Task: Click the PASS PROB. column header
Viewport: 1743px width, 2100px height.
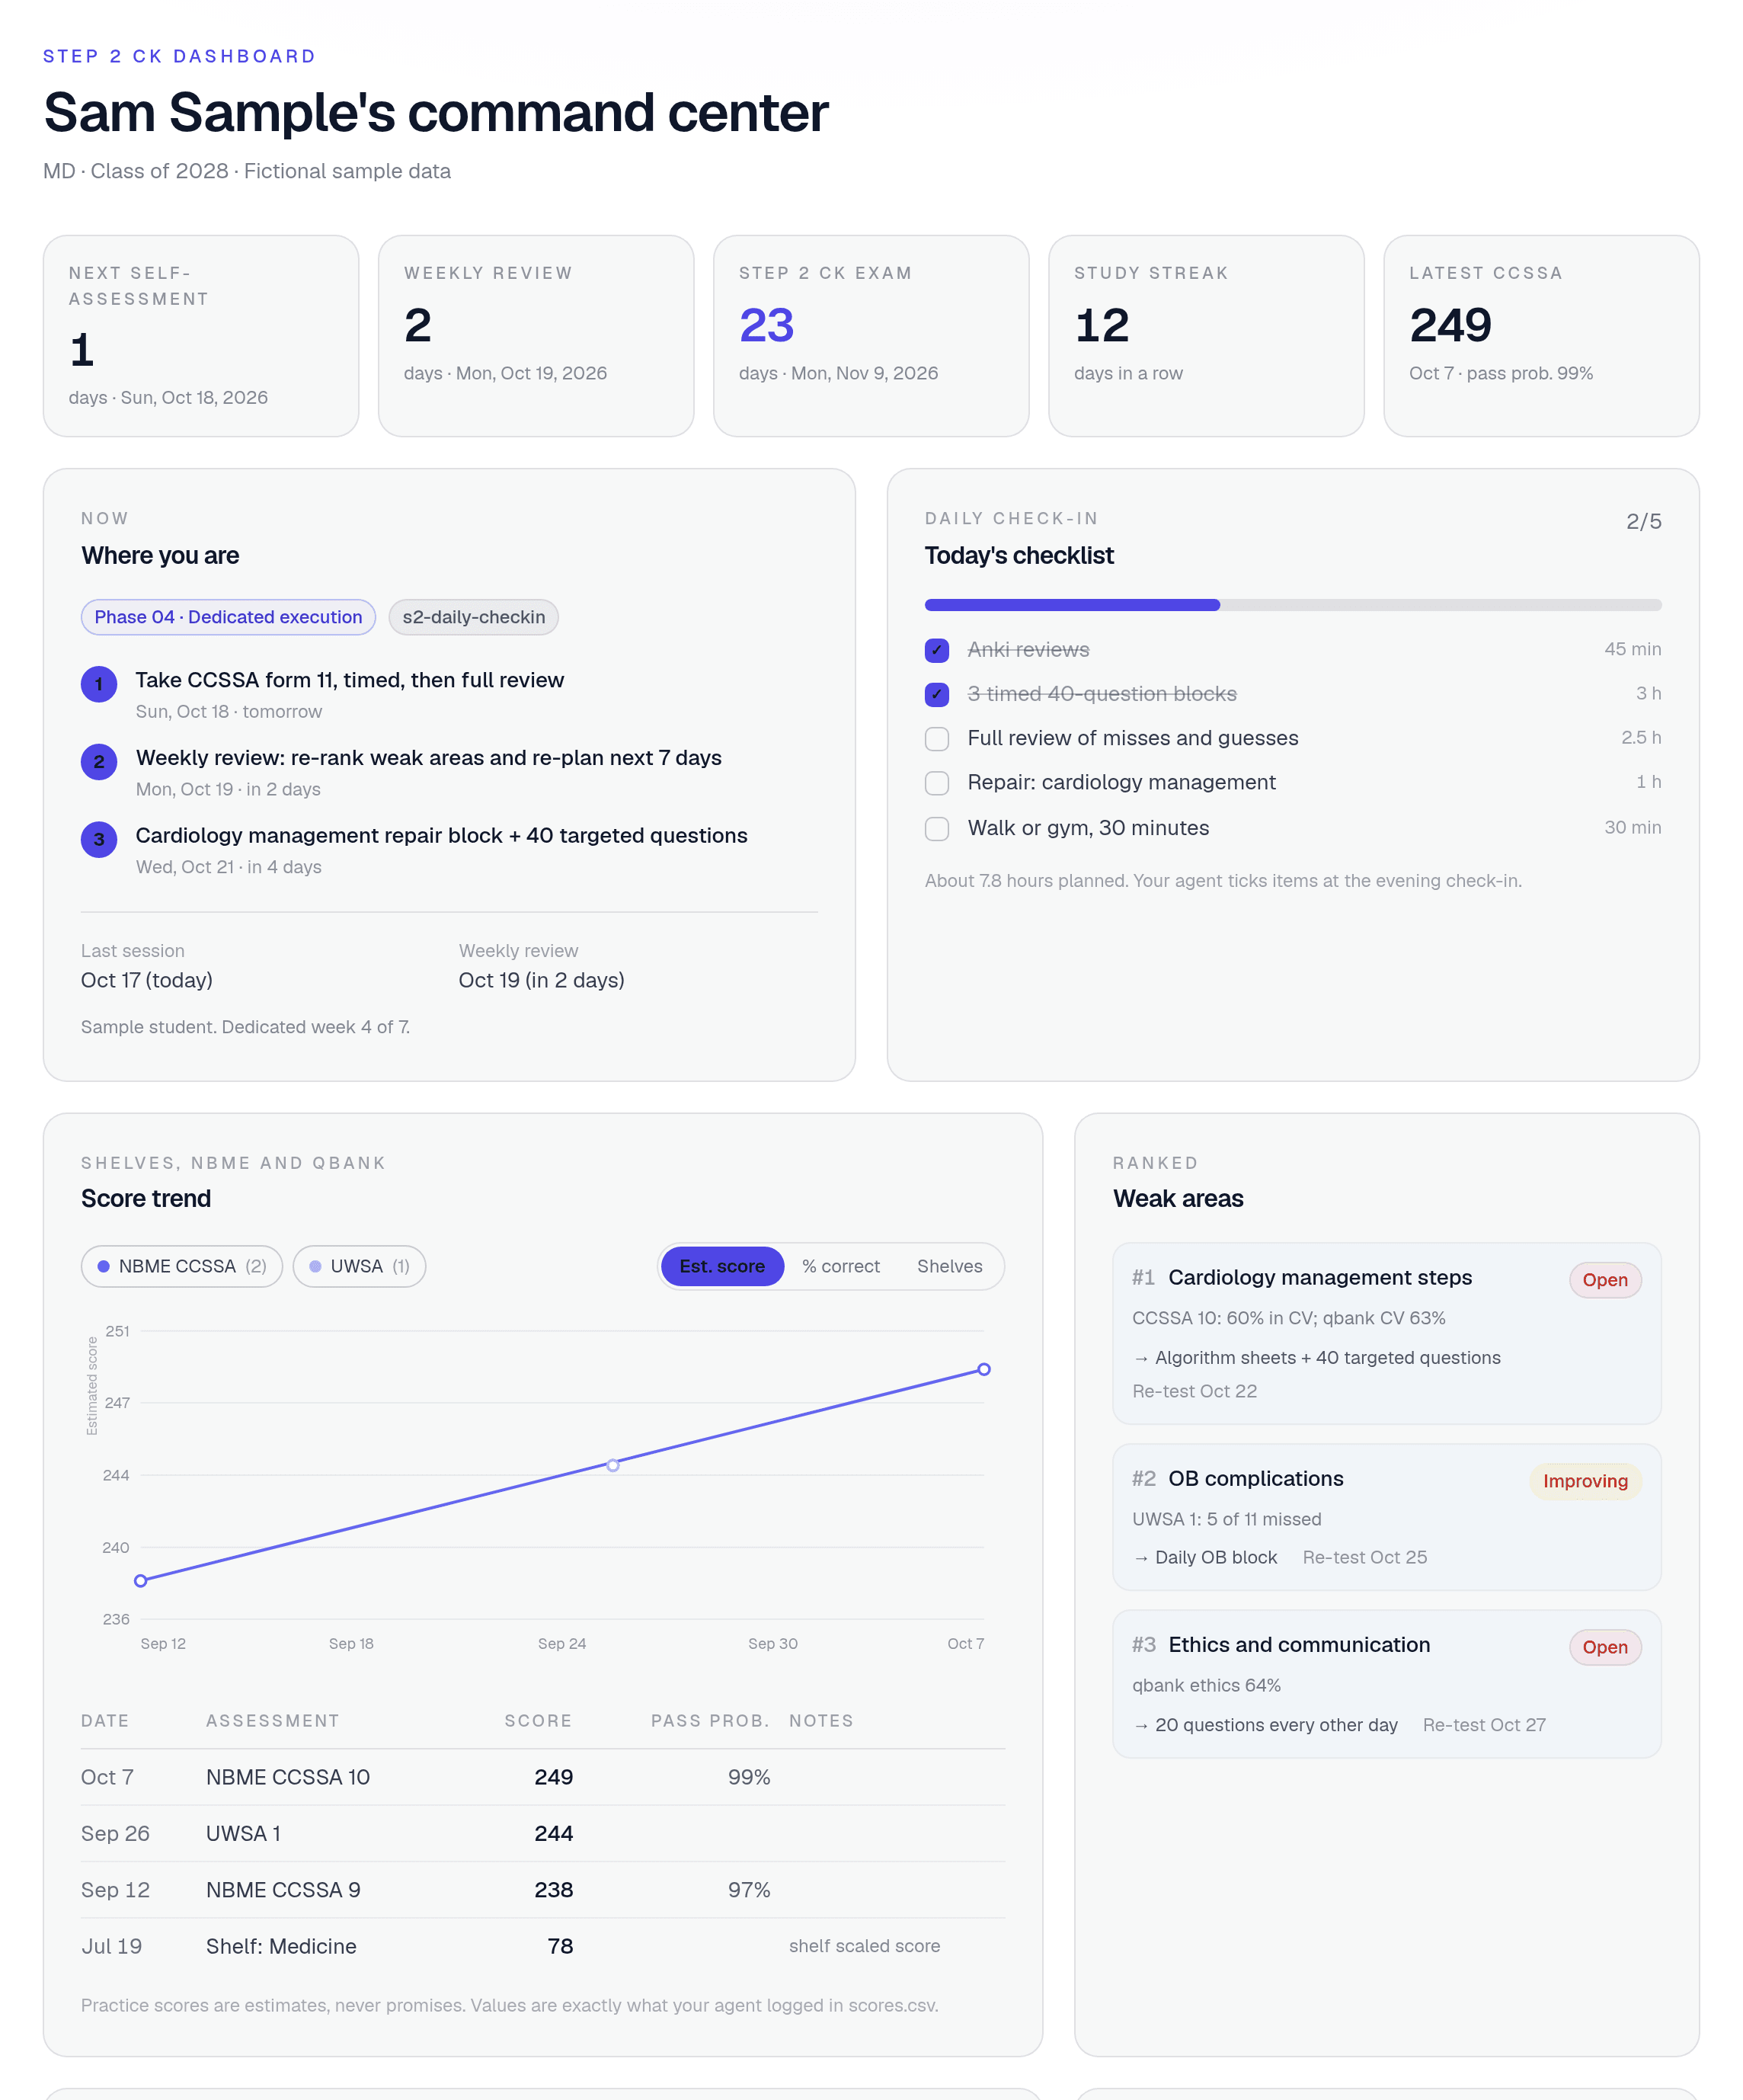Action: [710, 1721]
